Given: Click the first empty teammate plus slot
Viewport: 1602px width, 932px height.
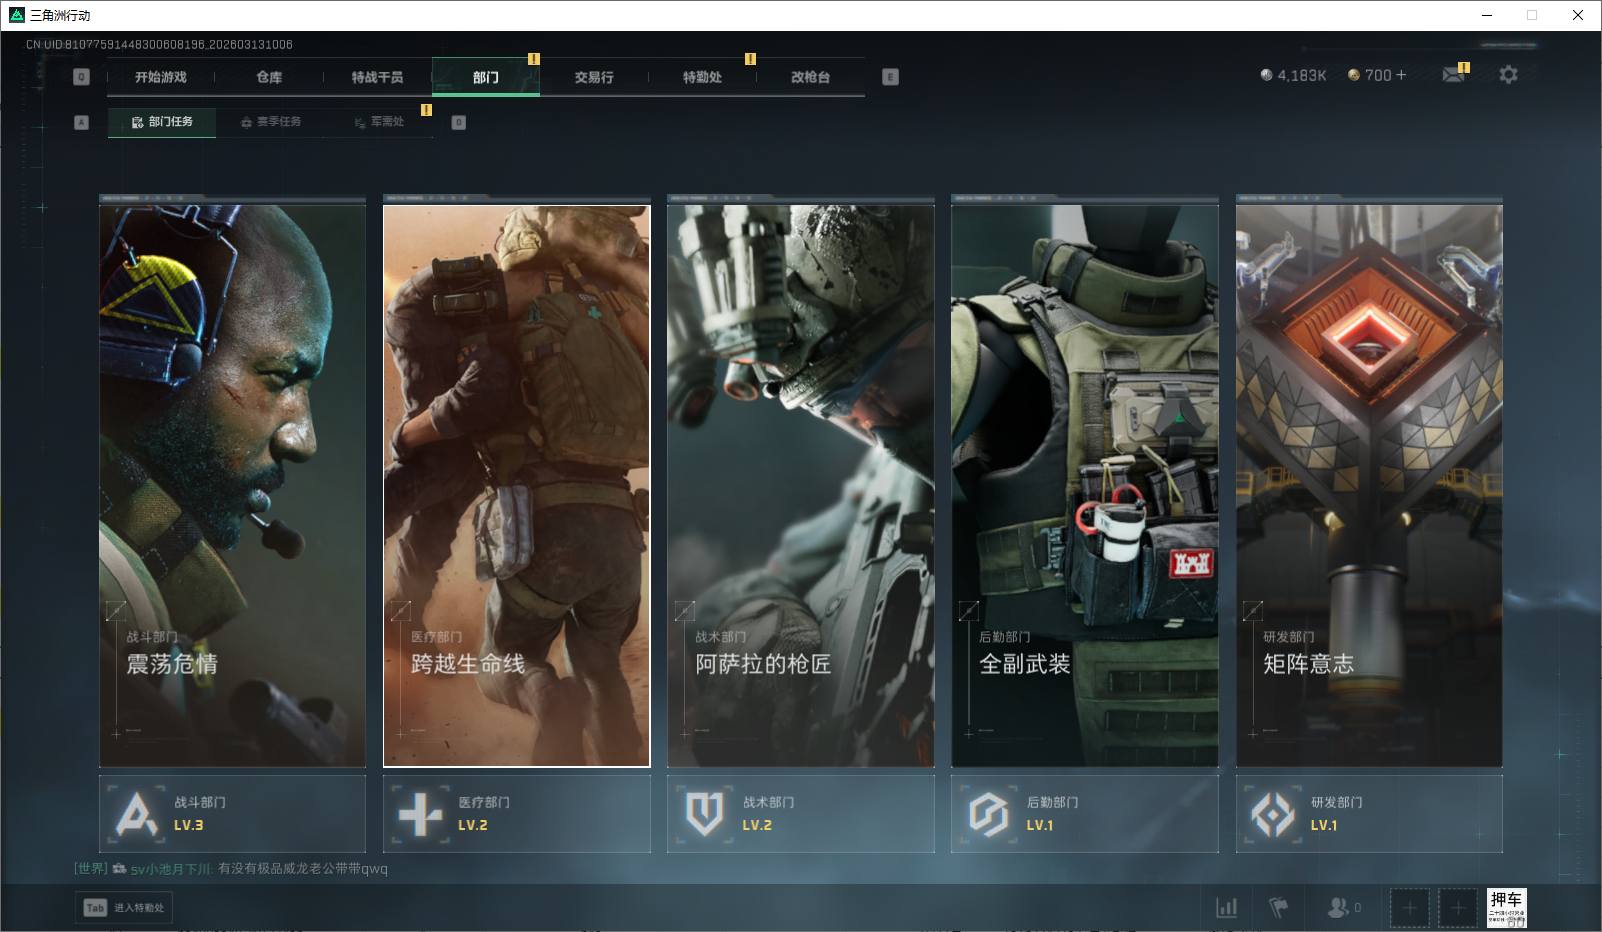Looking at the screenshot, I should (x=1409, y=908).
